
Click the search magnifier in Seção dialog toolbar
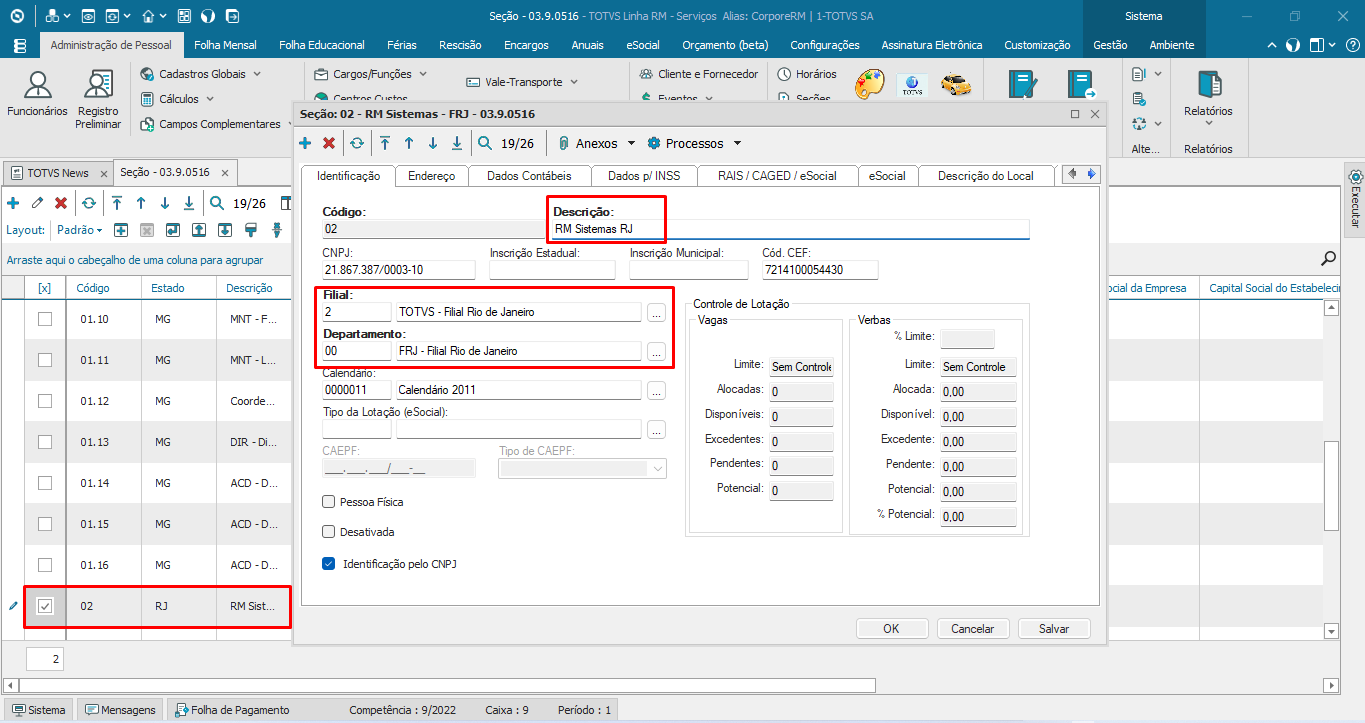(x=485, y=143)
